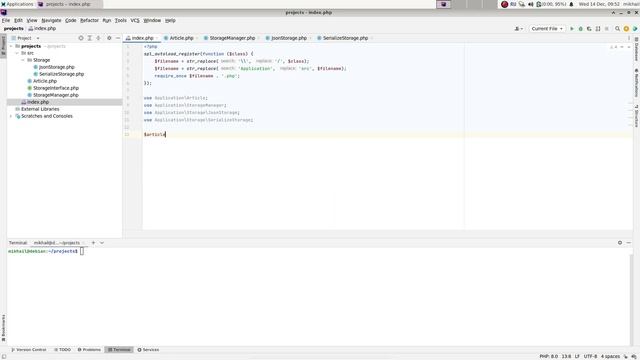This screenshot has height=360, width=640.
Task: Collapse all icon in Project panel header
Action: click(98, 38)
